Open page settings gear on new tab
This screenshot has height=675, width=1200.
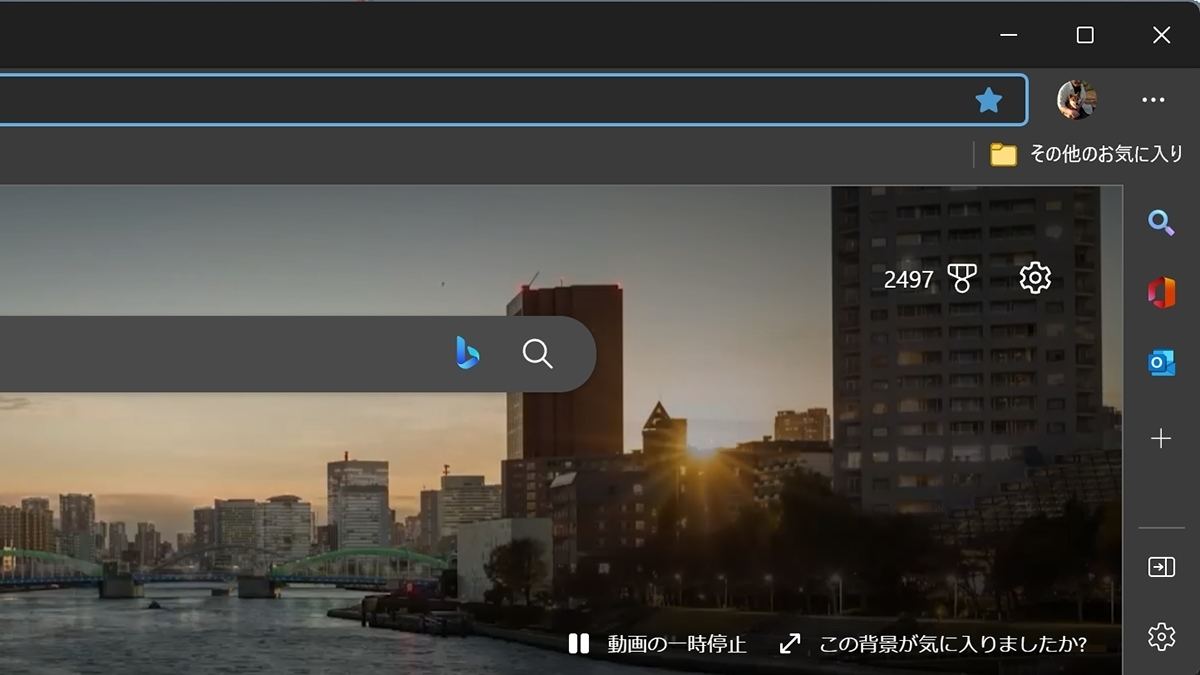point(1035,278)
